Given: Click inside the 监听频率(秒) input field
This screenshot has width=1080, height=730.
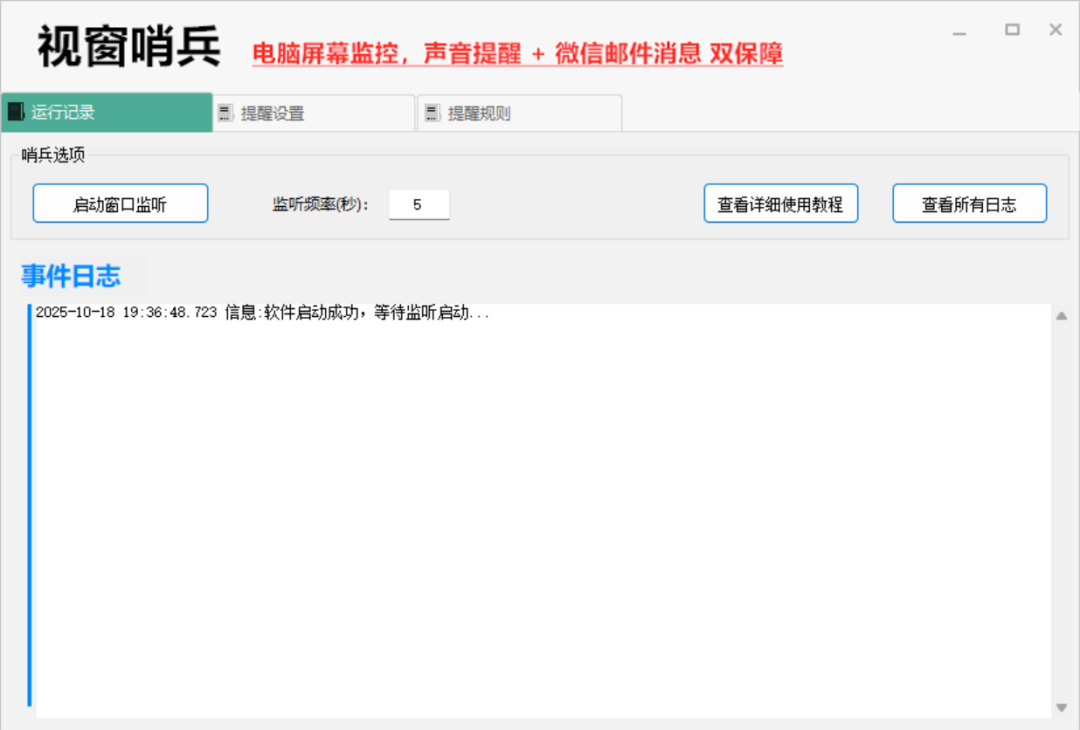Looking at the screenshot, I should [x=419, y=203].
